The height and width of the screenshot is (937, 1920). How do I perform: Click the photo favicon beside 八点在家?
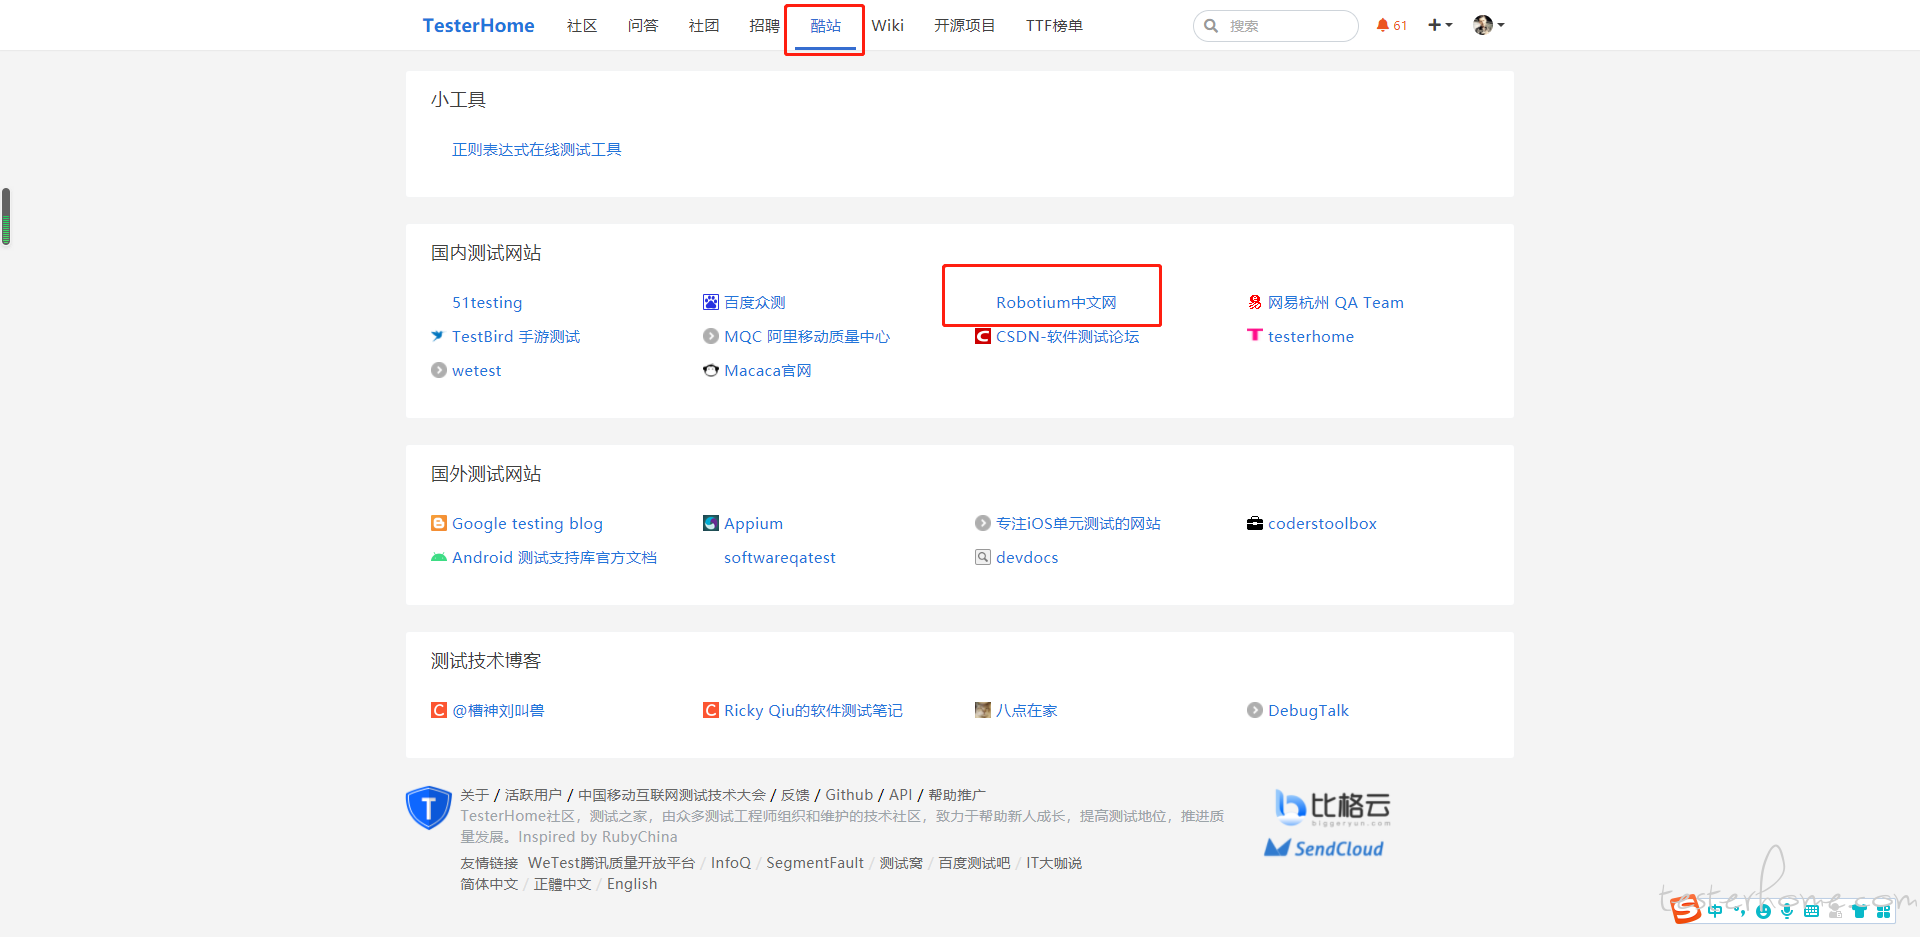[983, 710]
